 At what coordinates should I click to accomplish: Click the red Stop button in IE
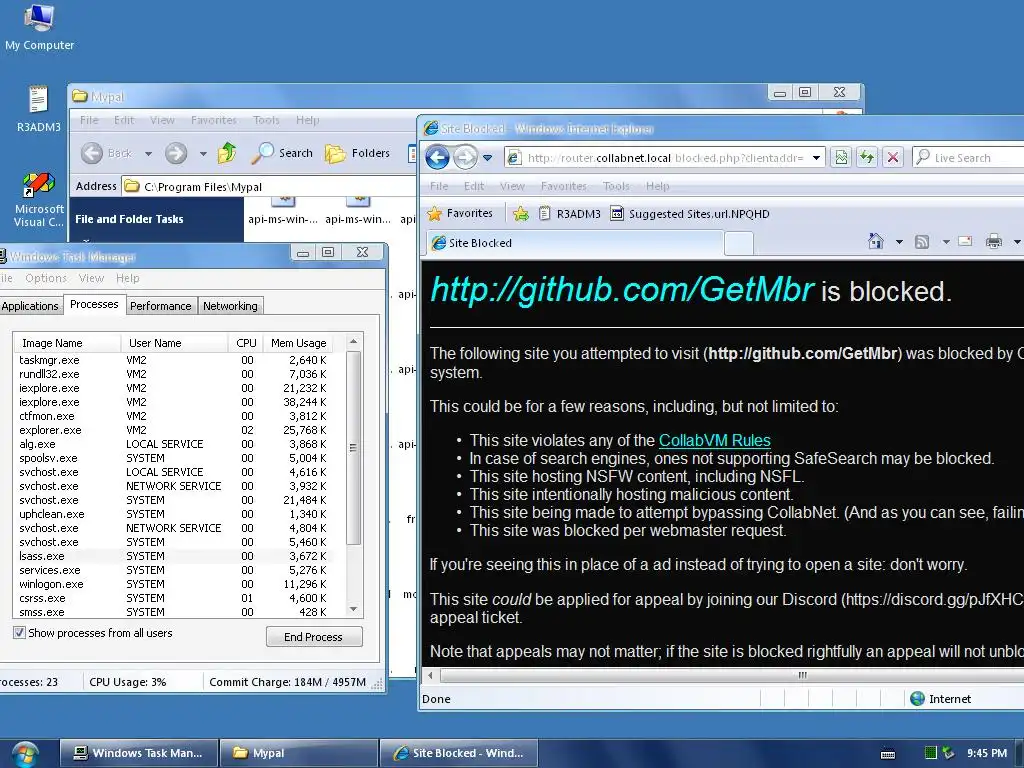point(893,157)
